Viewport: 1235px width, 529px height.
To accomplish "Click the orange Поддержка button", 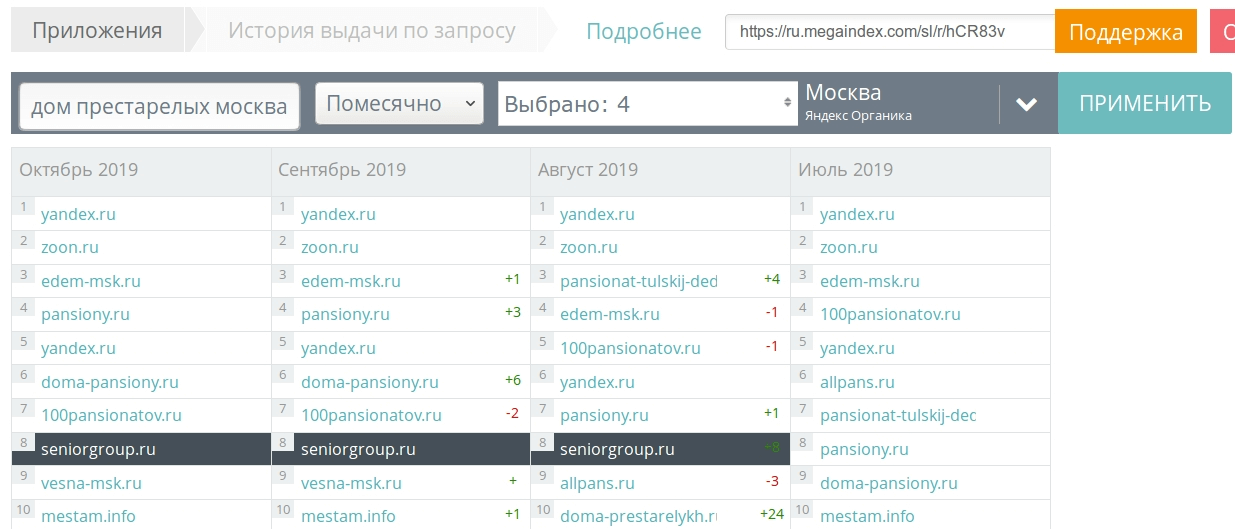I will pyautogui.click(x=1125, y=32).
